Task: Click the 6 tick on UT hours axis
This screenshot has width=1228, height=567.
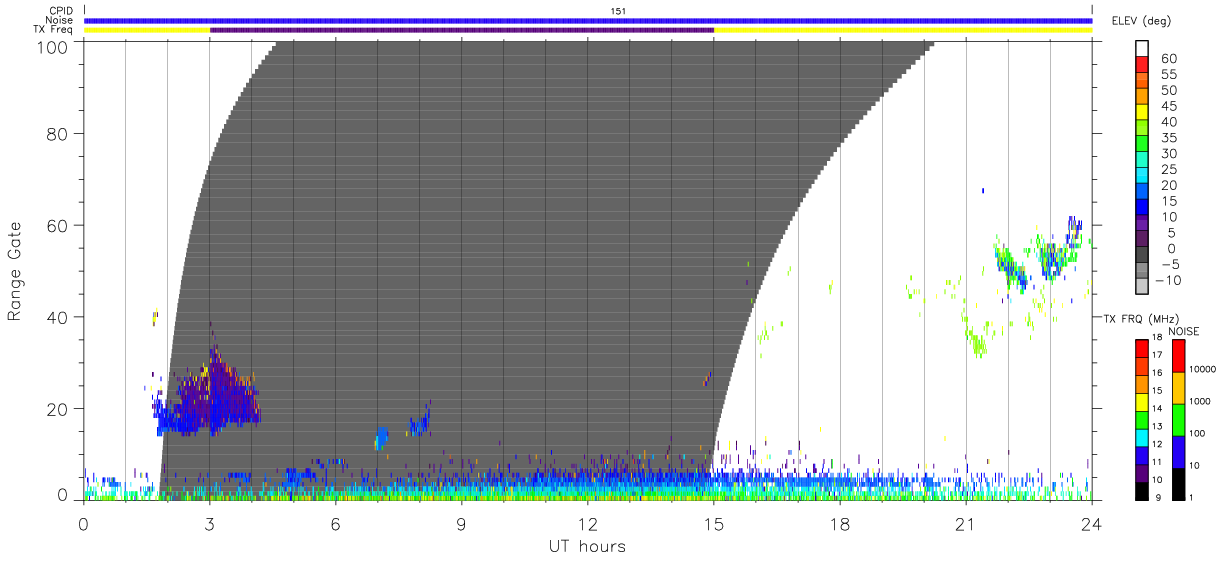Action: click(x=336, y=524)
